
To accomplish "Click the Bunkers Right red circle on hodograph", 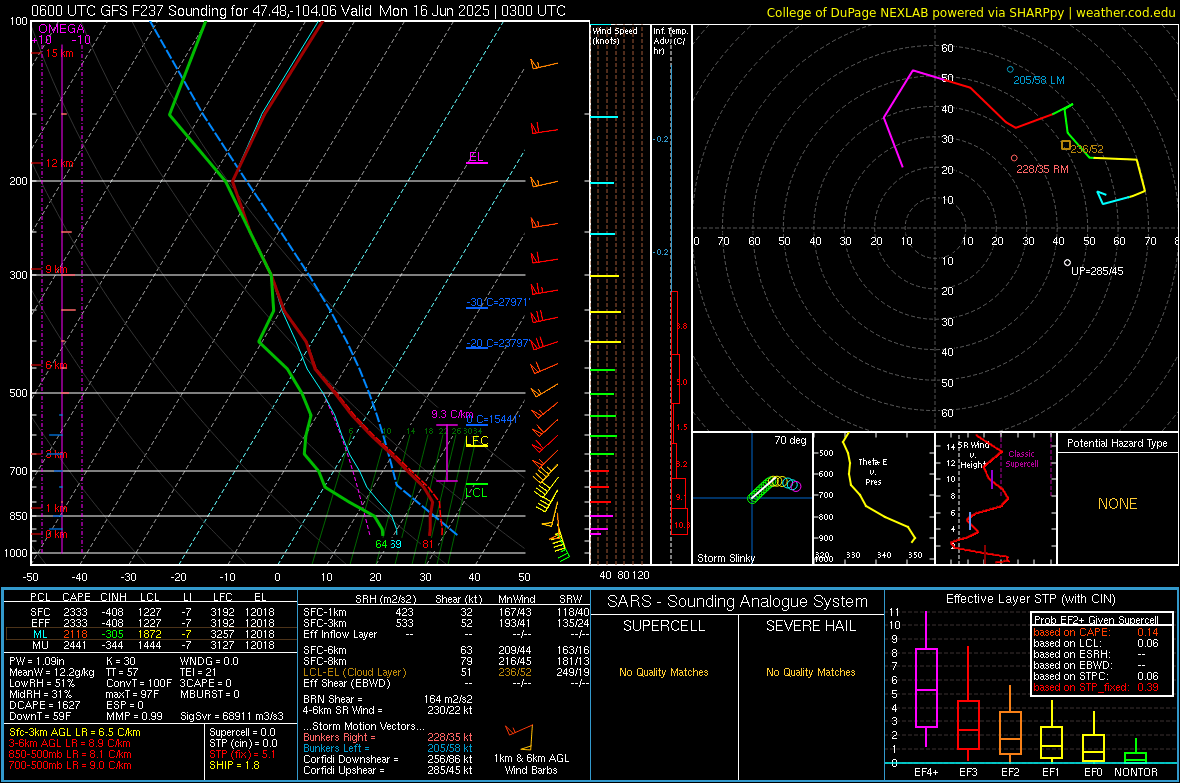I will [x=1014, y=158].
